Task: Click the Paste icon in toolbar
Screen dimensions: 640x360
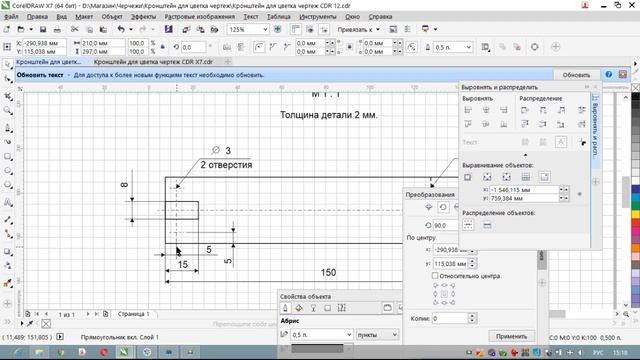Action: [103, 29]
